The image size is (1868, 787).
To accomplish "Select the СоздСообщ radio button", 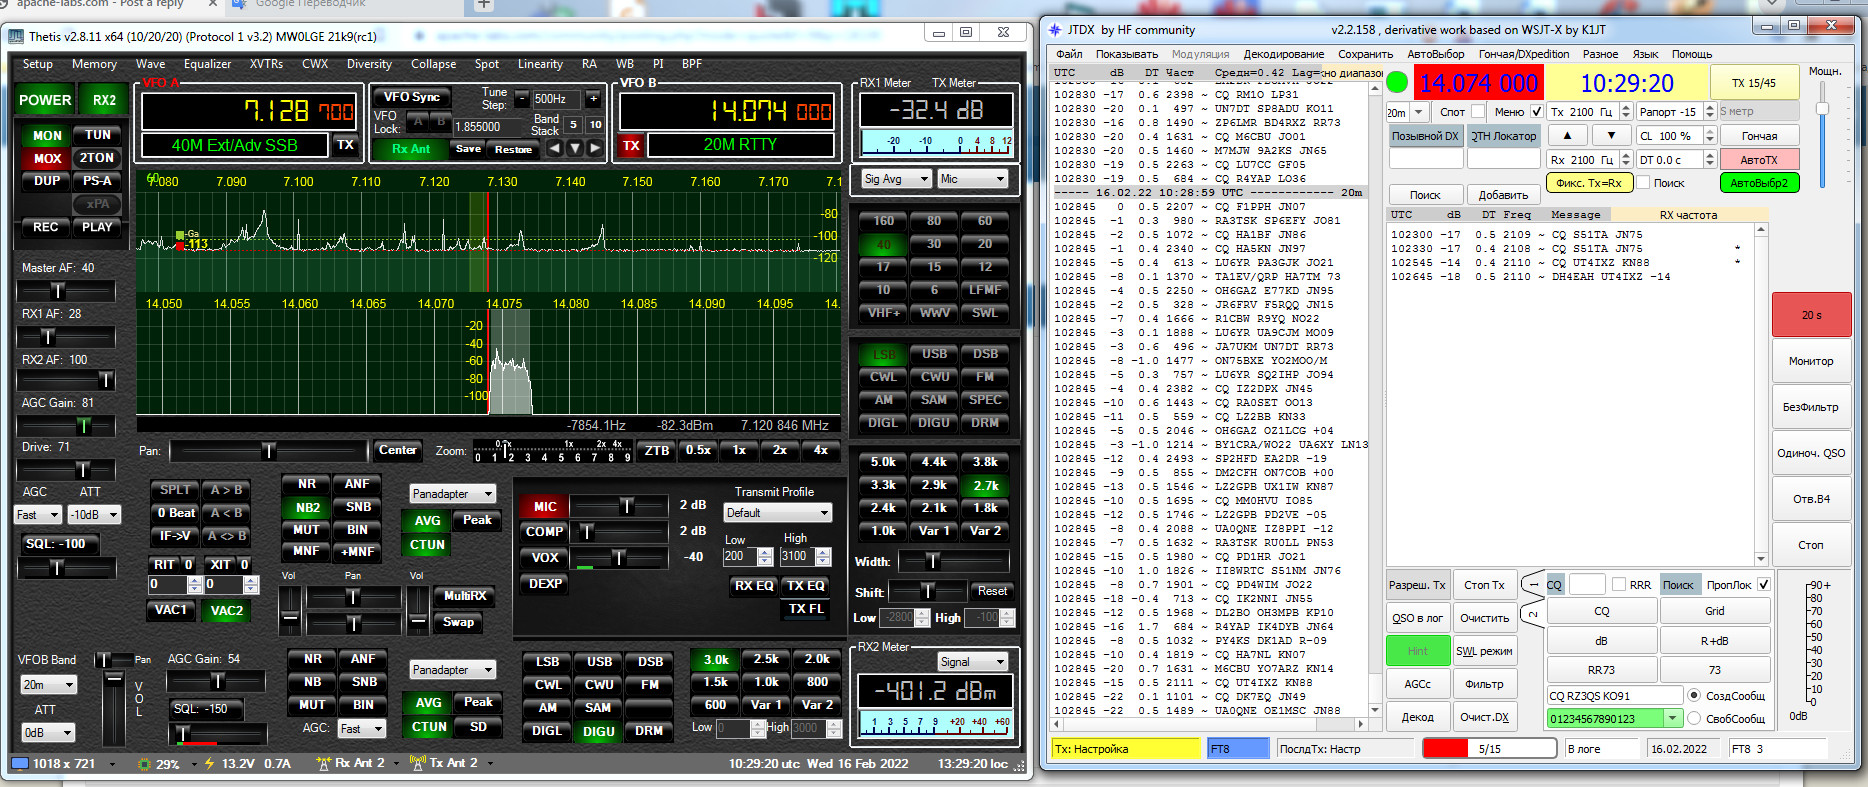I will pyautogui.click(x=1694, y=695).
